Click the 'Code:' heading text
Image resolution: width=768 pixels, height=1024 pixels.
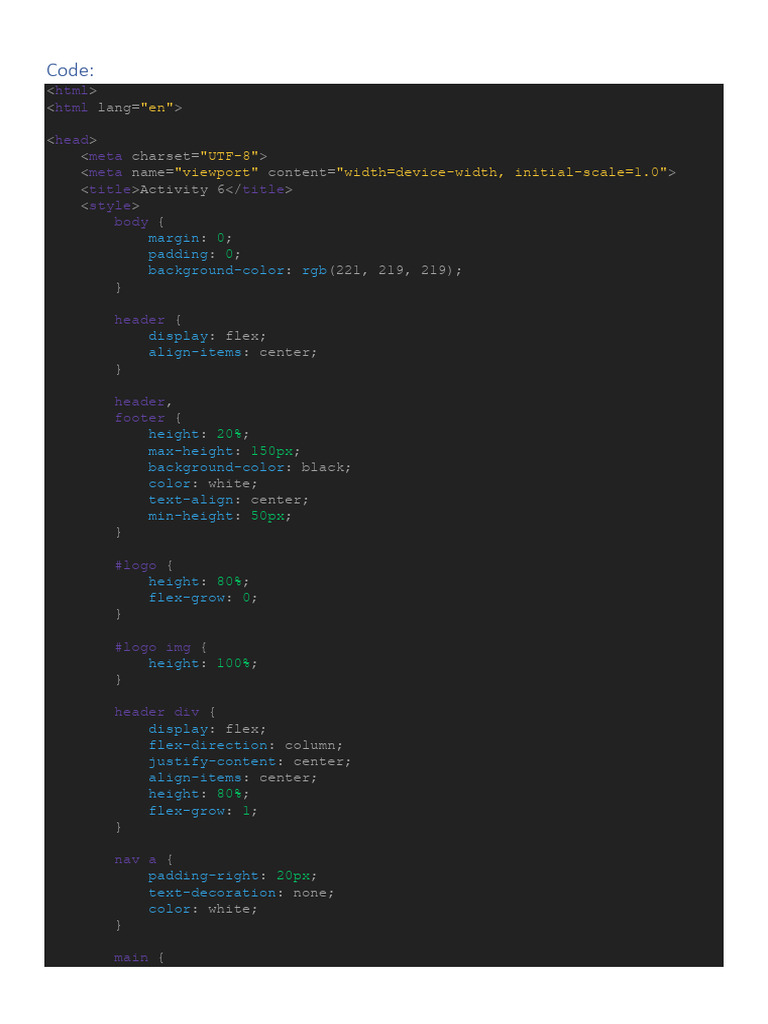click(70, 70)
